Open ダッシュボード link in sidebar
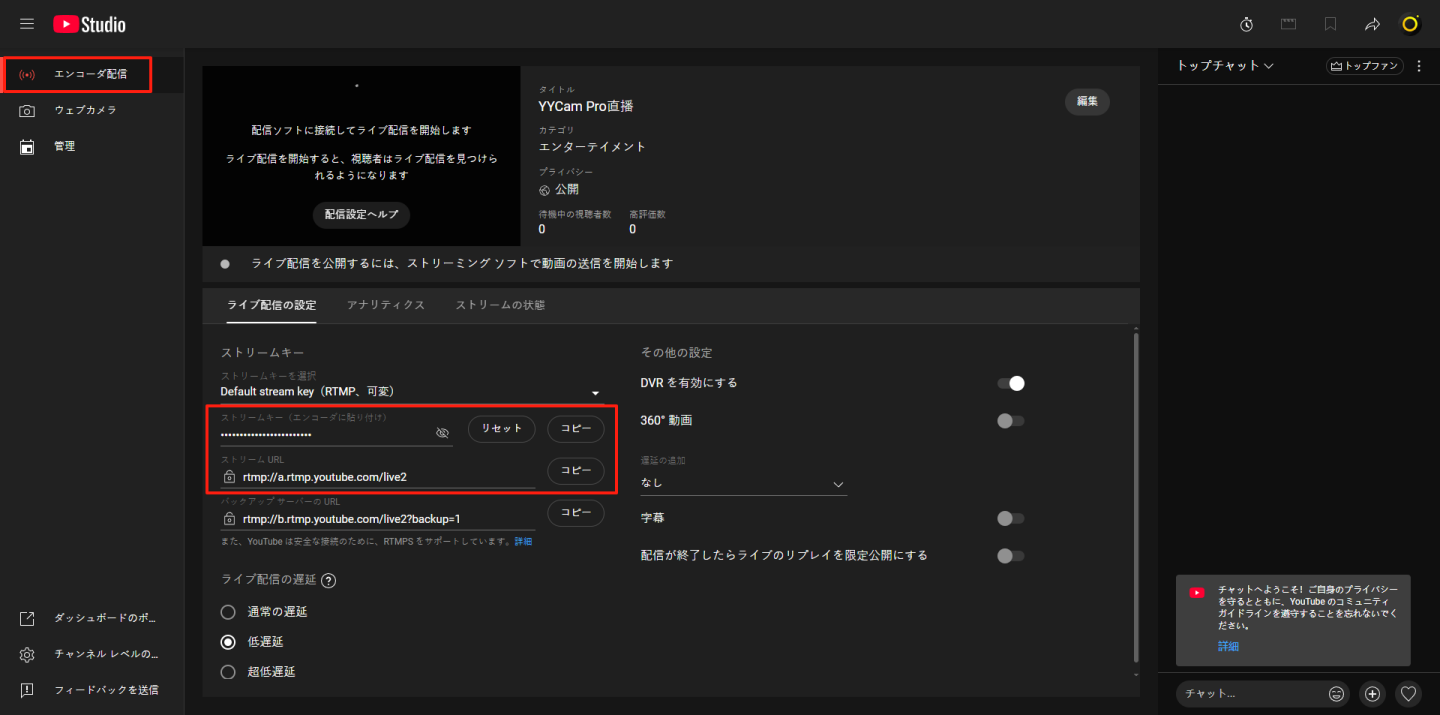 coord(92,618)
